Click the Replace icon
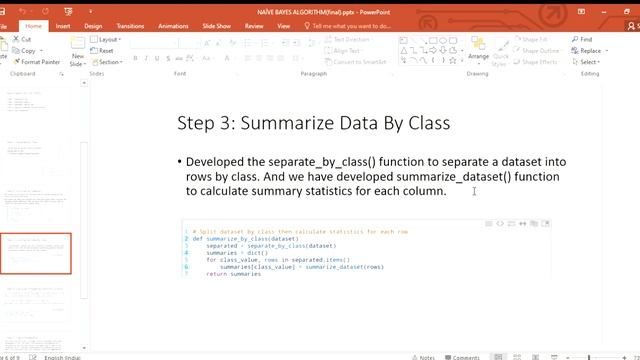The image size is (640, 360). pyautogui.click(x=575, y=51)
